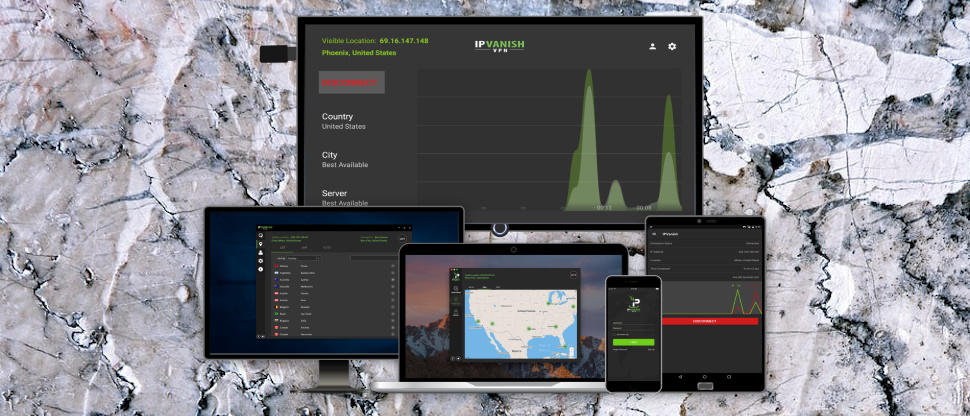Image resolution: width=970 pixels, height=416 pixels.
Task: Click the Chicago server marker on the map
Action: (548, 303)
